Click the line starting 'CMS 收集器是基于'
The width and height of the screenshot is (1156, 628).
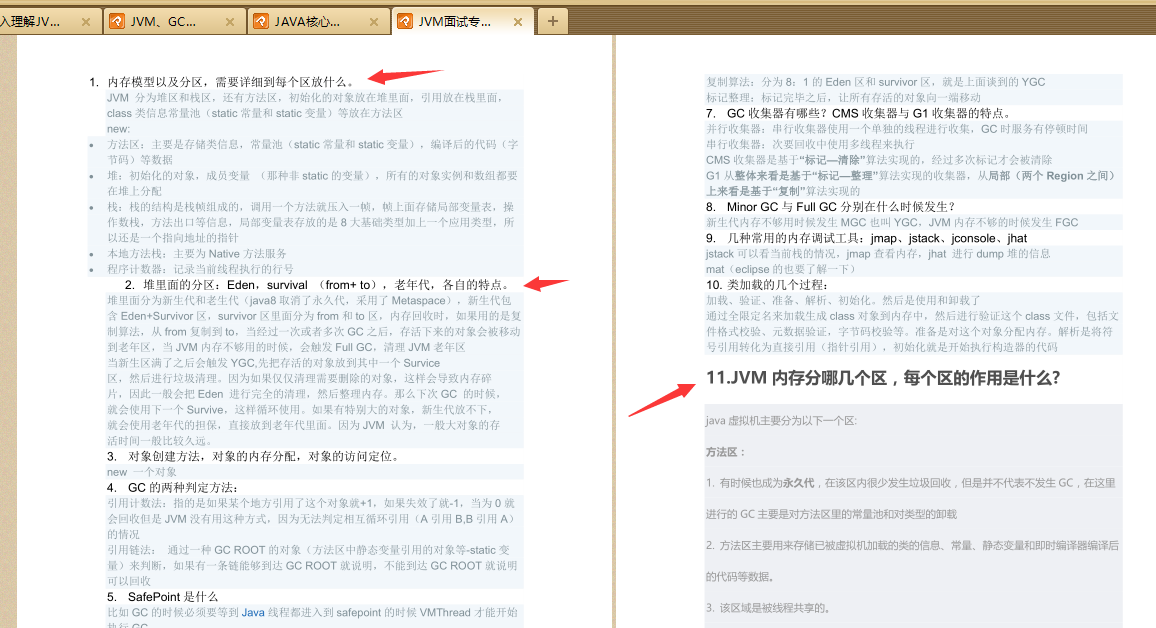tap(879, 160)
